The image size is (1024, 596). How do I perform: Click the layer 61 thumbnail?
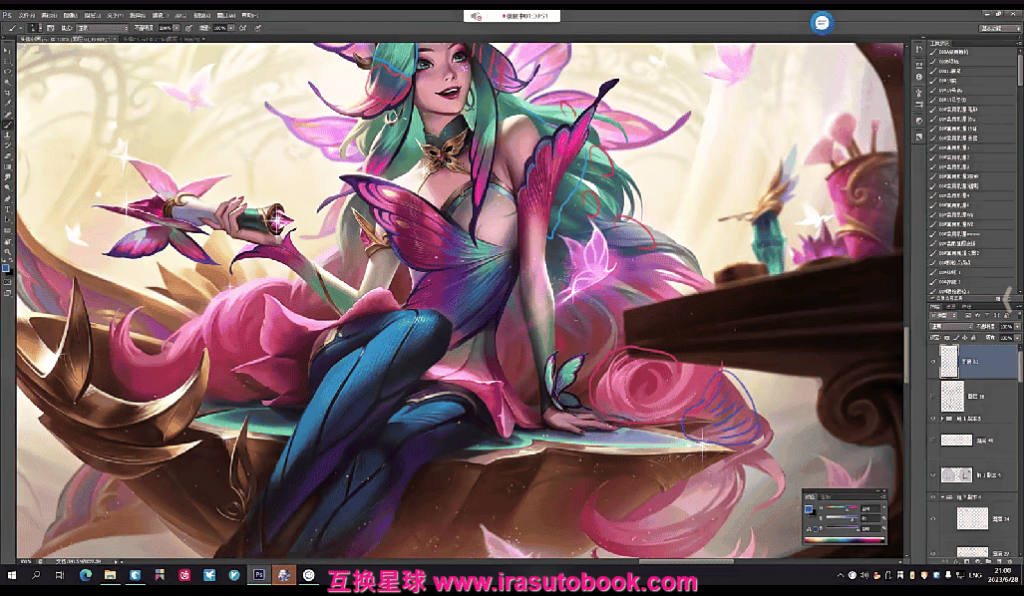pyautogui.click(x=948, y=361)
